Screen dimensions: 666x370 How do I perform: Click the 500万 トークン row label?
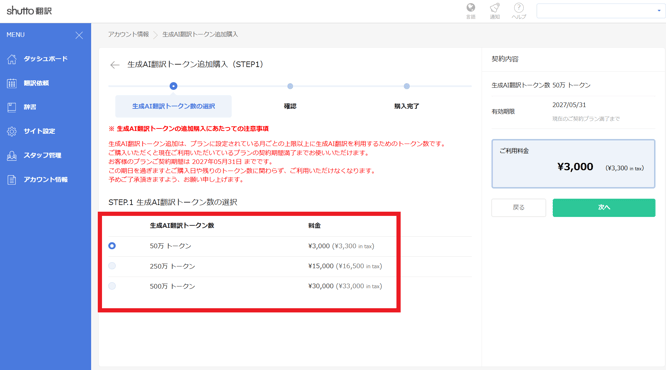click(x=172, y=286)
